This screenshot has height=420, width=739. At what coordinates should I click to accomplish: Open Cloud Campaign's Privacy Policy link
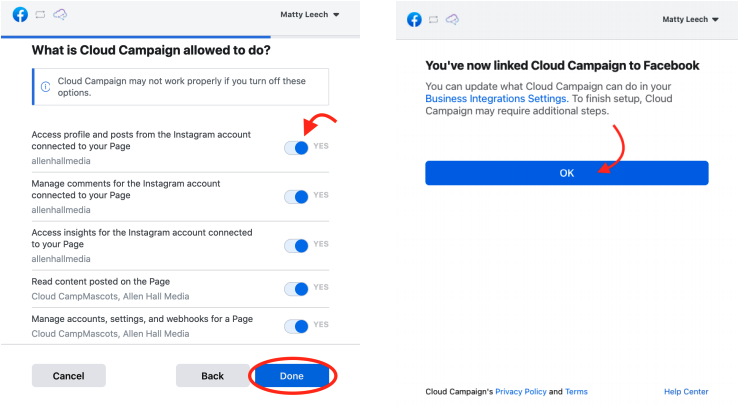pos(521,392)
